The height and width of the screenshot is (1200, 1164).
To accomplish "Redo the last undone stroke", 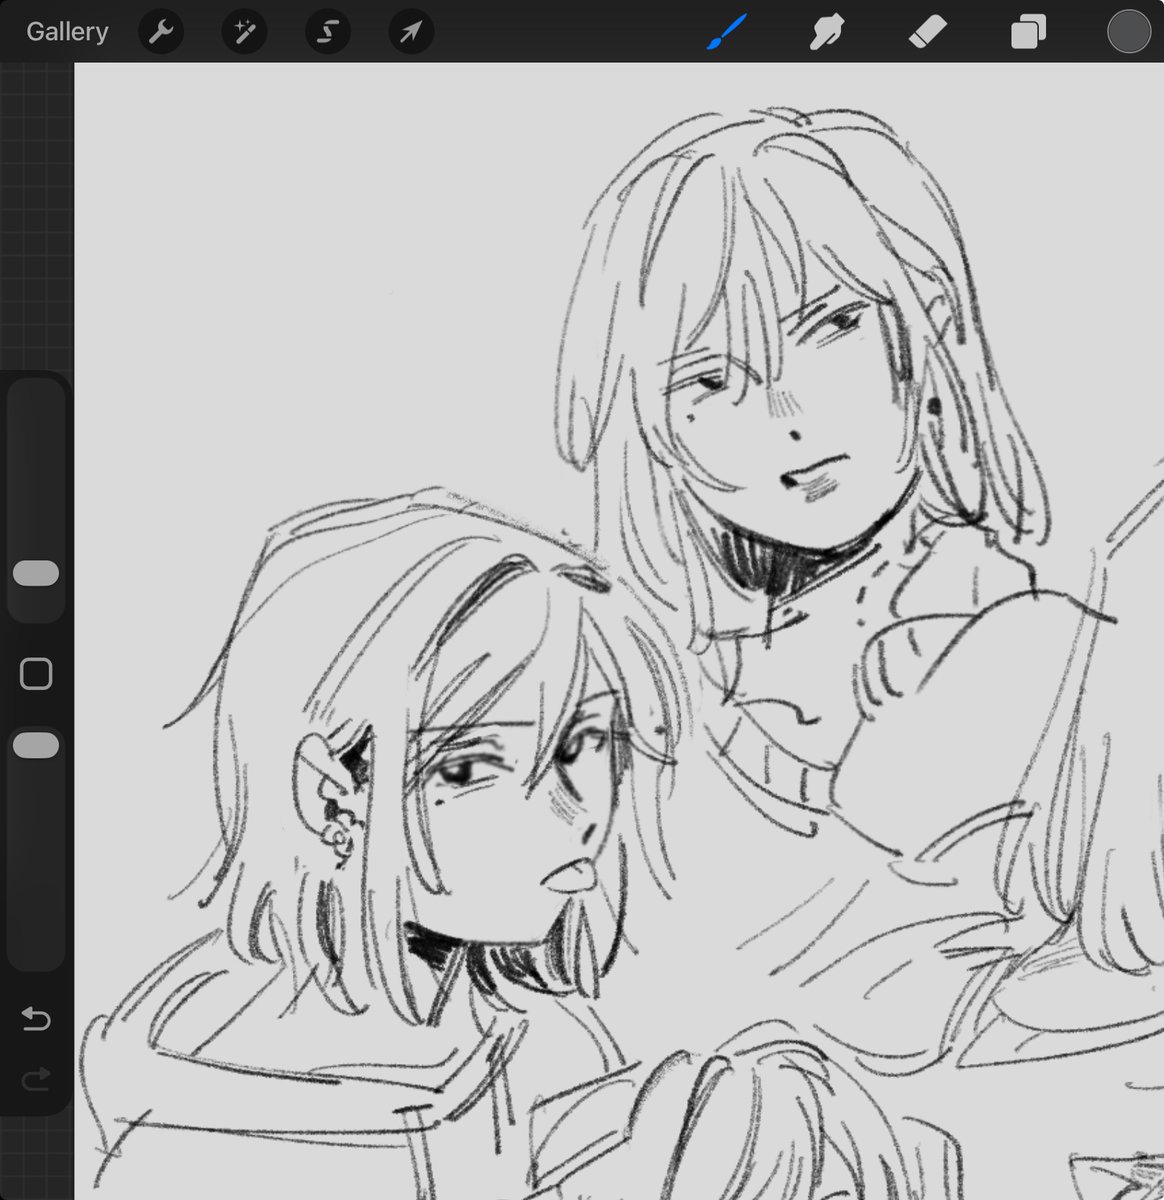I will 36,1079.
